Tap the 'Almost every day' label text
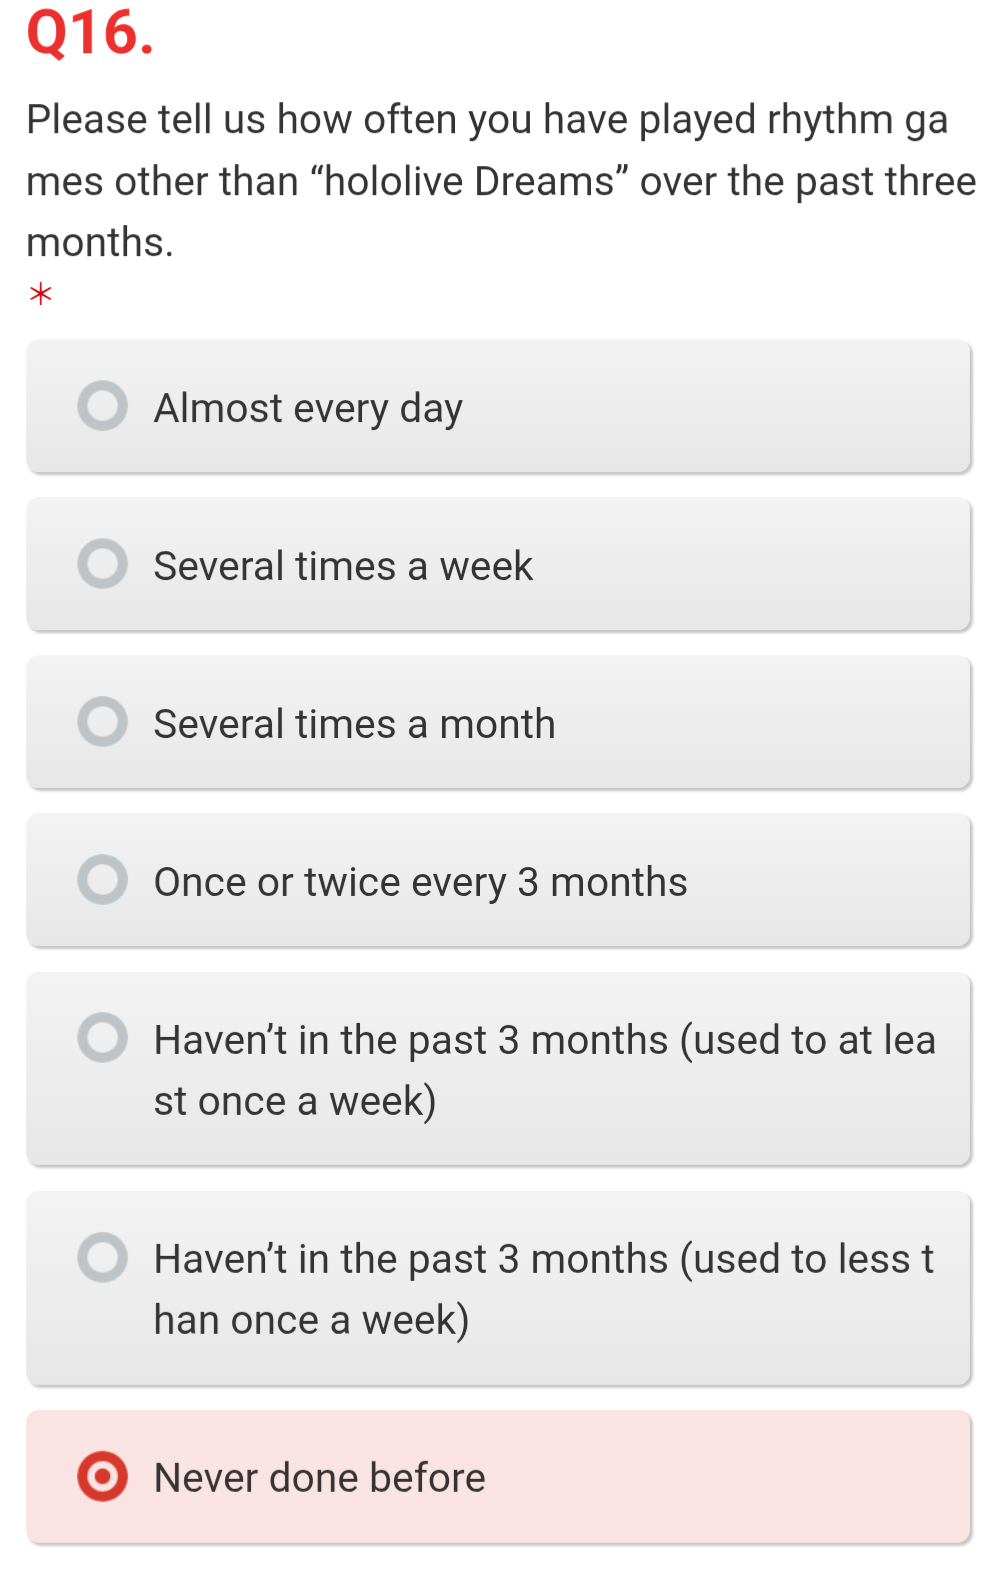This screenshot has width=1008, height=1584. click(308, 409)
